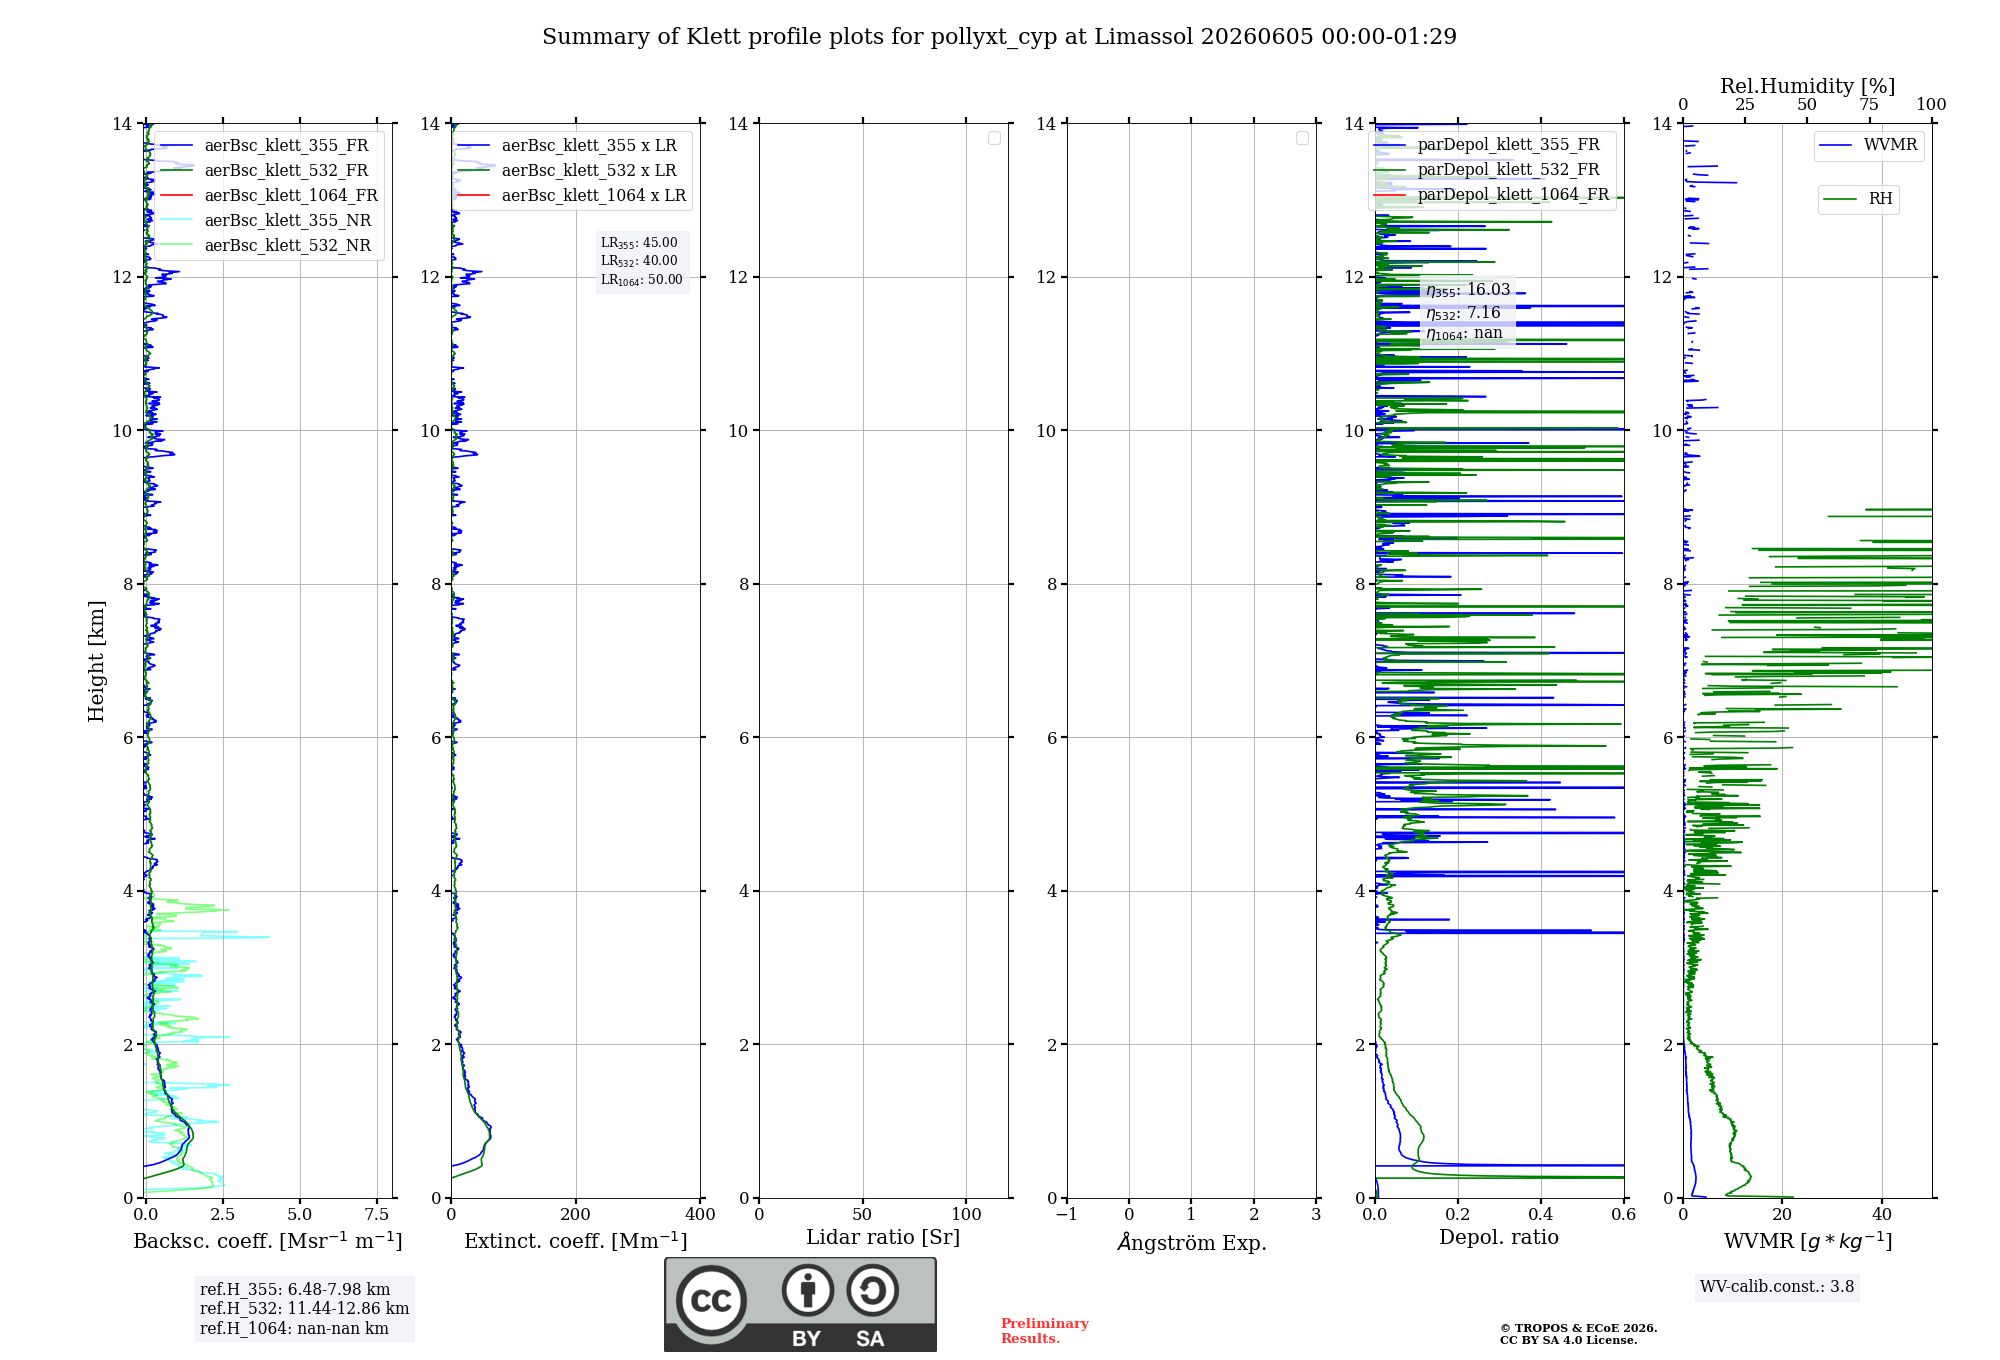Click the LR1064: 50.00 annotation
Image resolution: width=2000 pixels, height=1360 pixels.
642,280
